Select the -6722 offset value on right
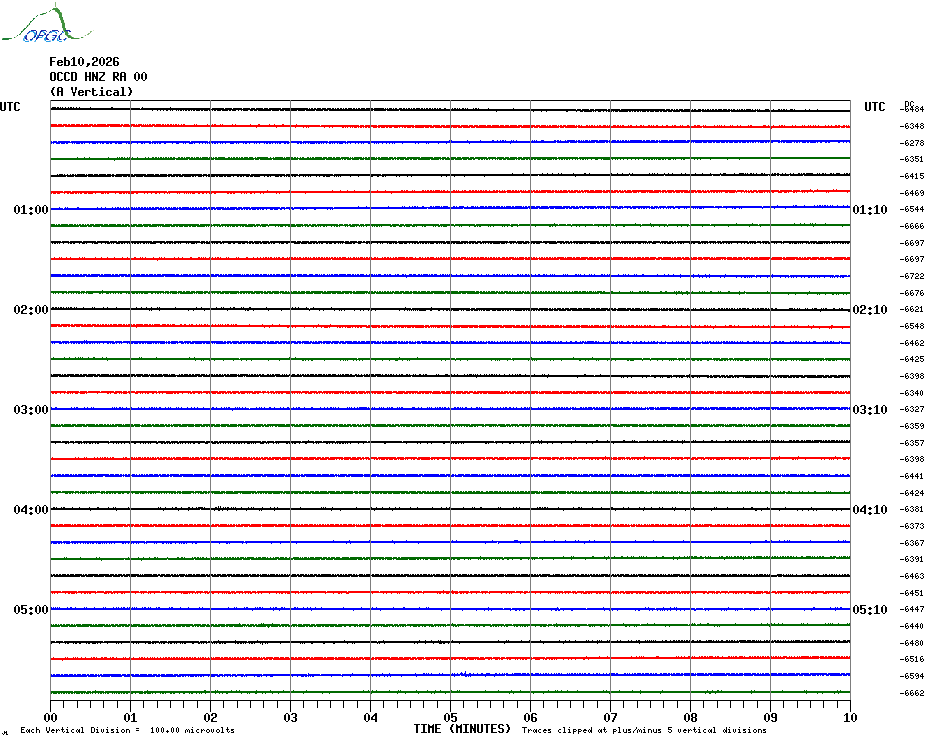This screenshot has height=744, width=930. (x=912, y=276)
